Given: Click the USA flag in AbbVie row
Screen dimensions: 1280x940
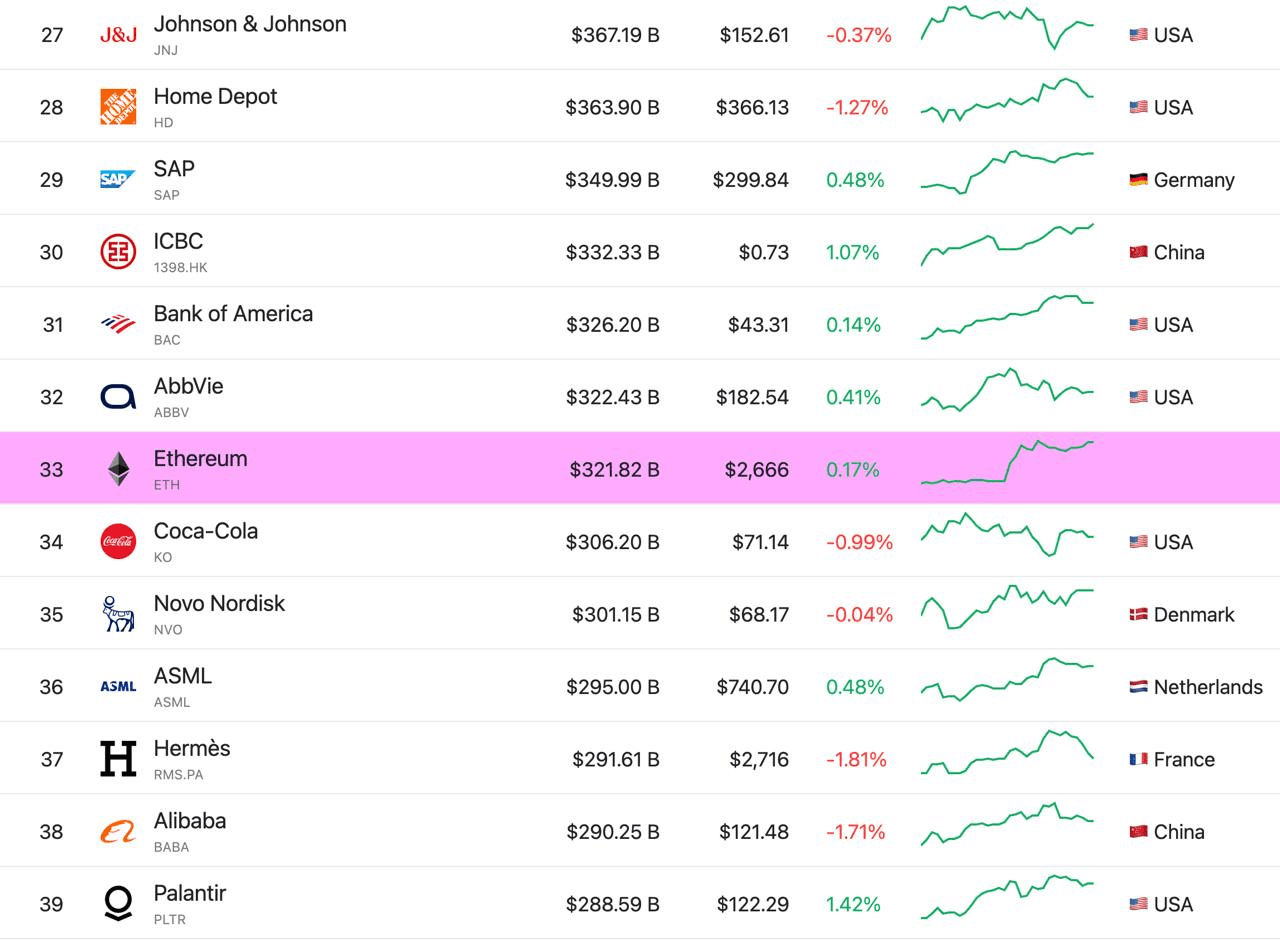Looking at the screenshot, I should coord(1138,397).
